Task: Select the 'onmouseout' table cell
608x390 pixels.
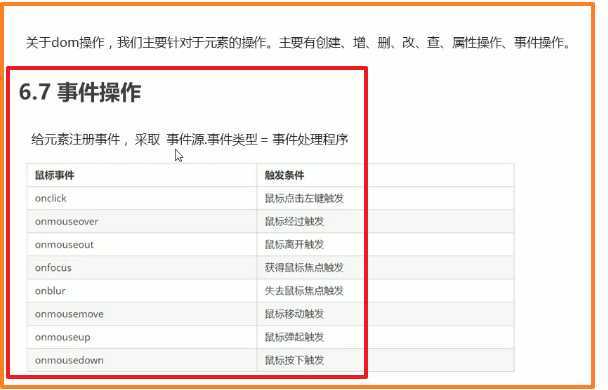Action: coord(142,245)
